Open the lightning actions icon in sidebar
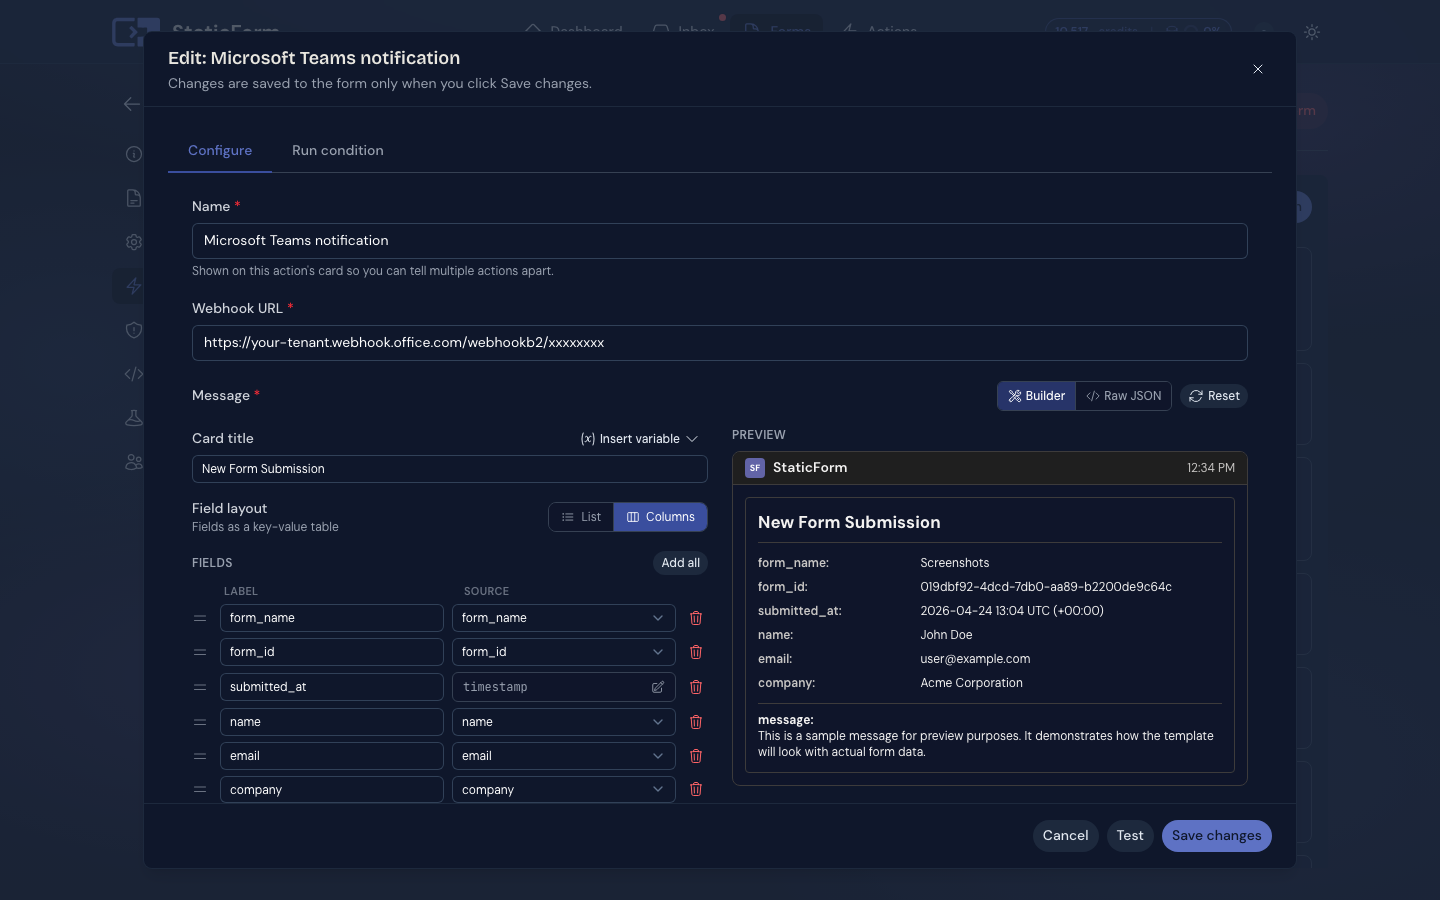Image resolution: width=1440 pixels, height=900 pixels. (x=134, y=286)
